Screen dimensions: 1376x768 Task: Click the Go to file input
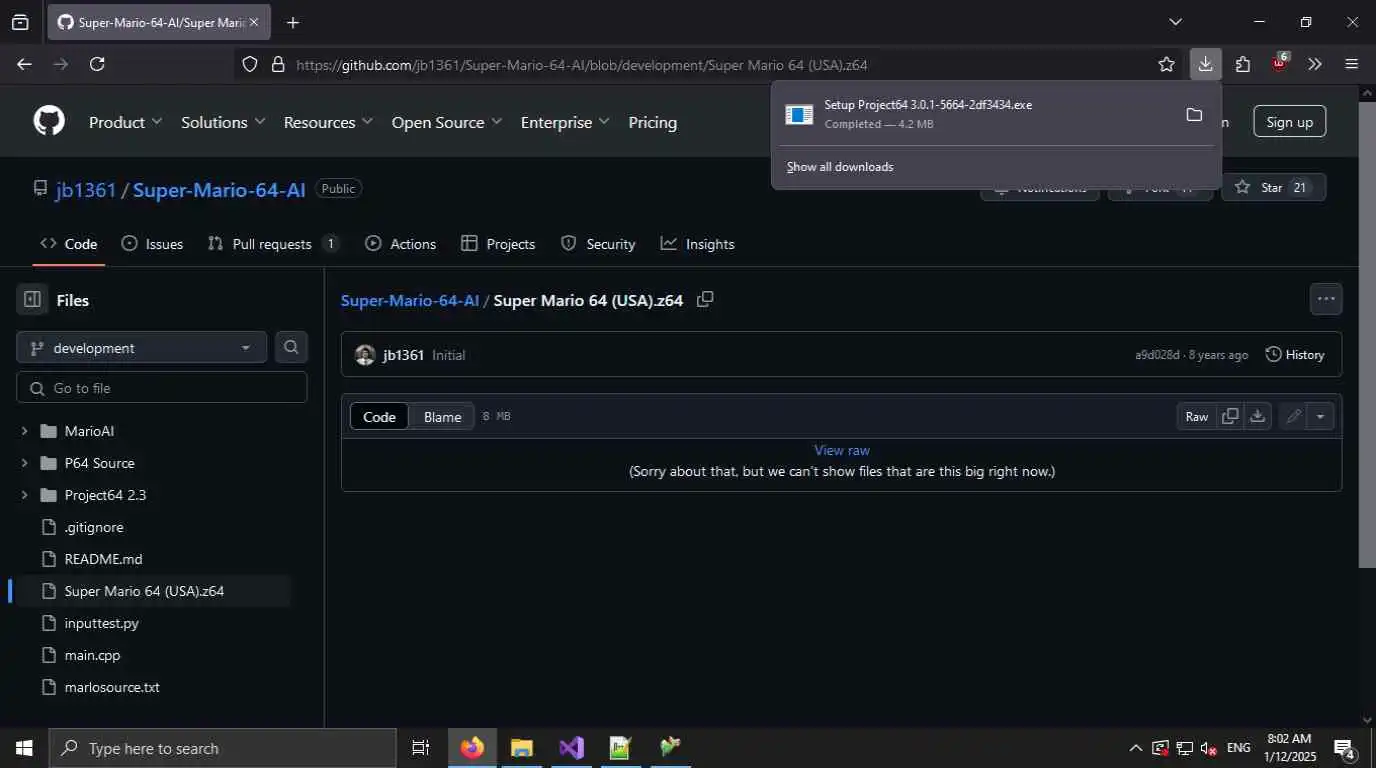point(162,388)
